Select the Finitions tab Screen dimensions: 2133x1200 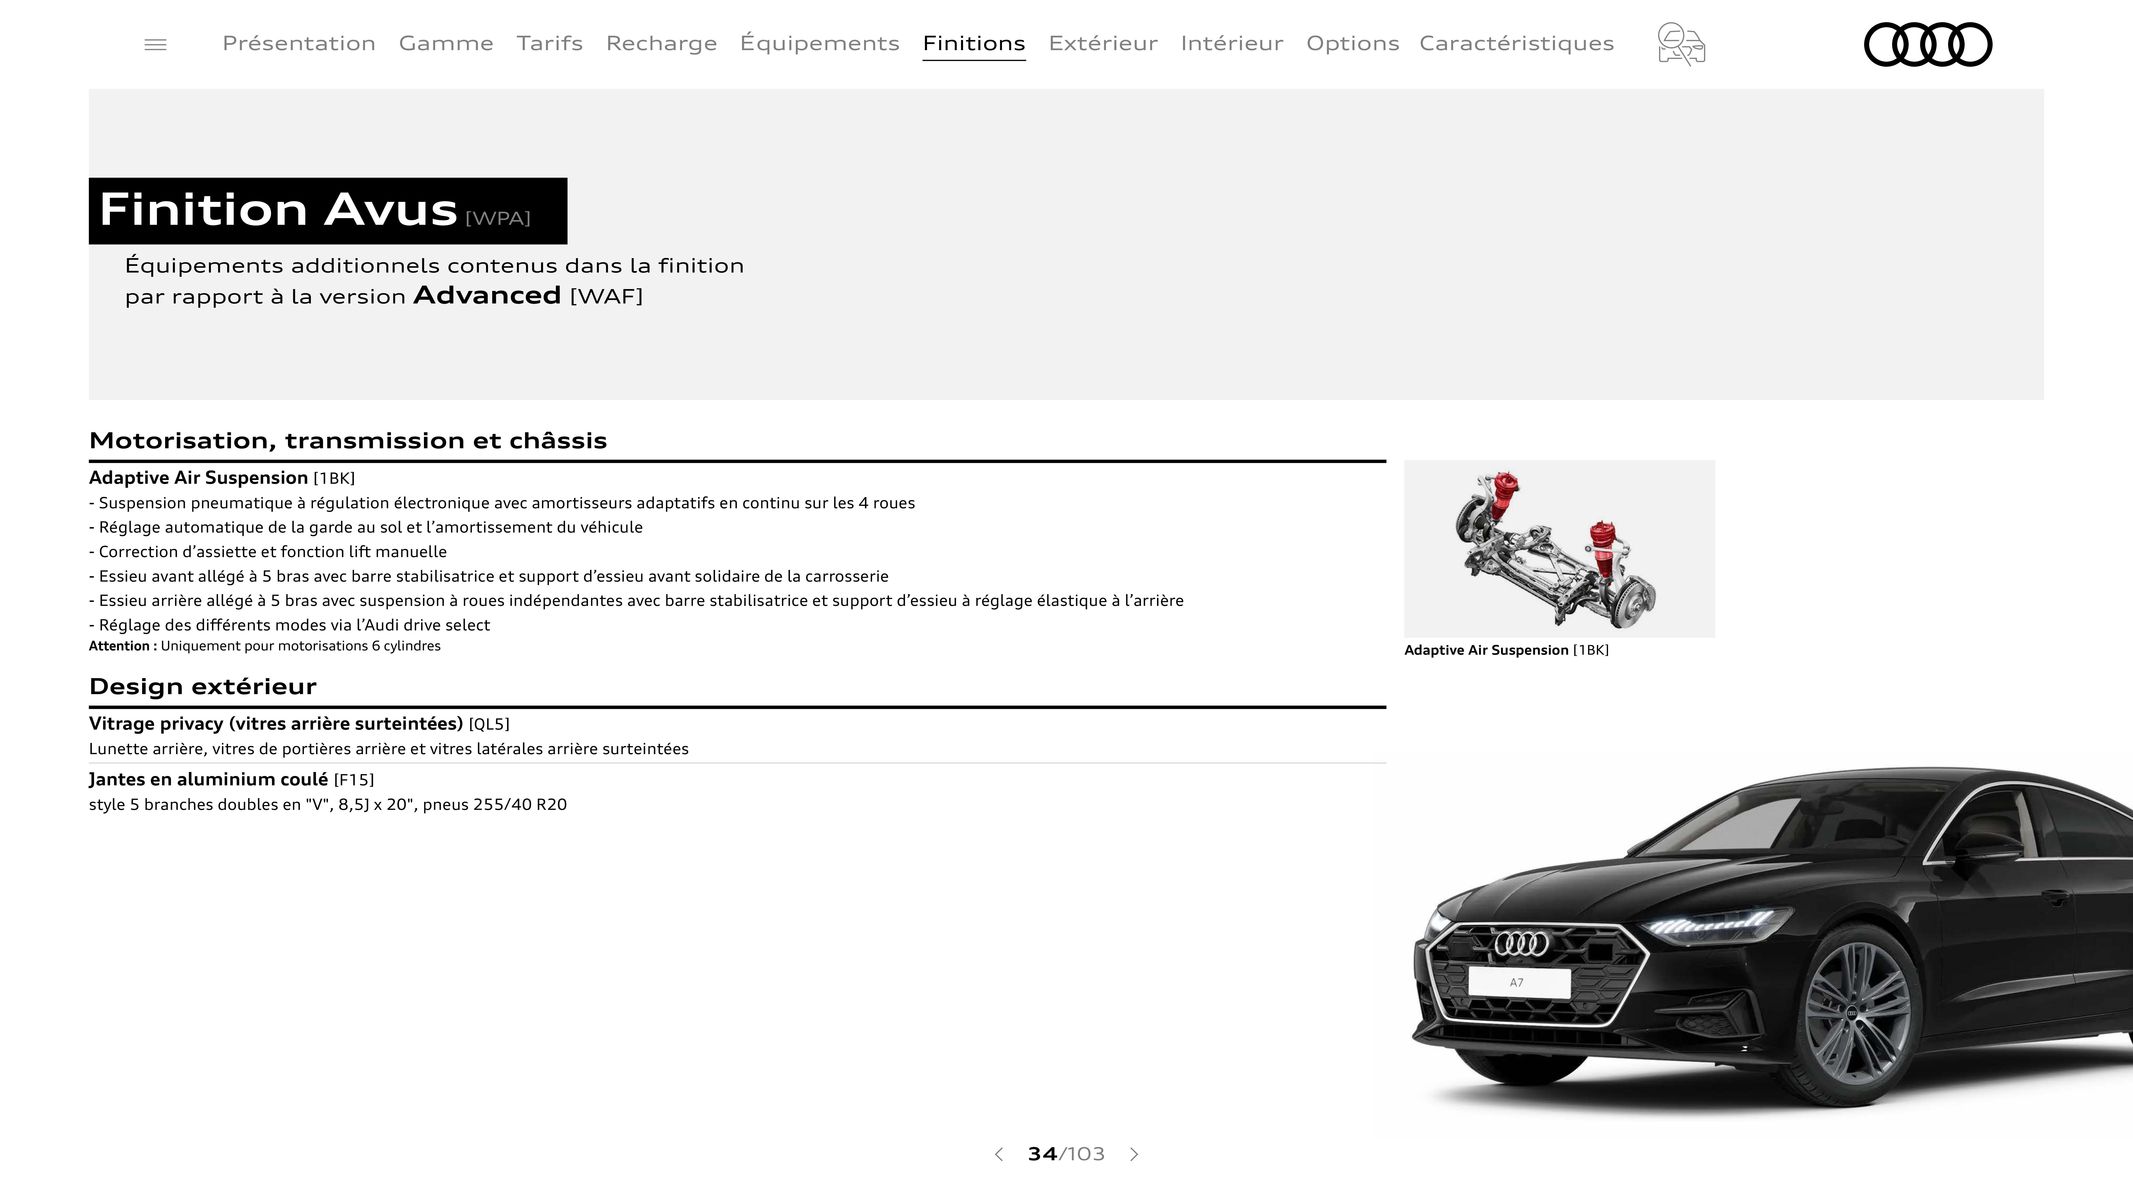point(974,43)
